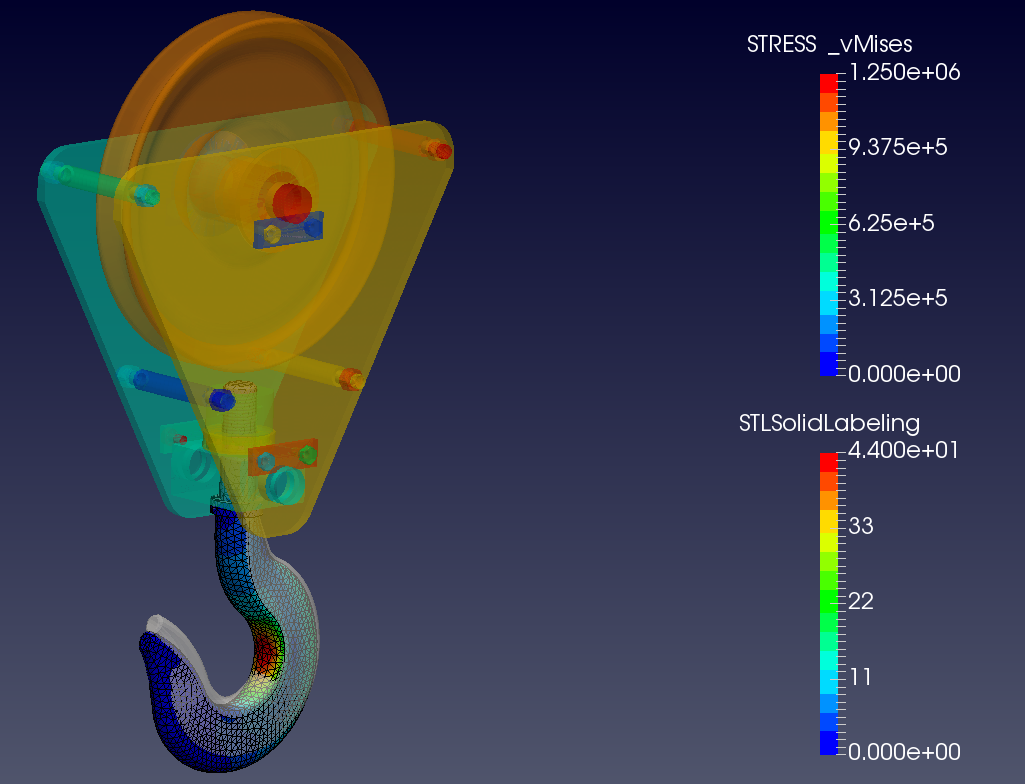This screenshot has height=784, width=1025.
Task: Click the 11 label on STLSolidLabeling legend
Action: coord(861,676)
